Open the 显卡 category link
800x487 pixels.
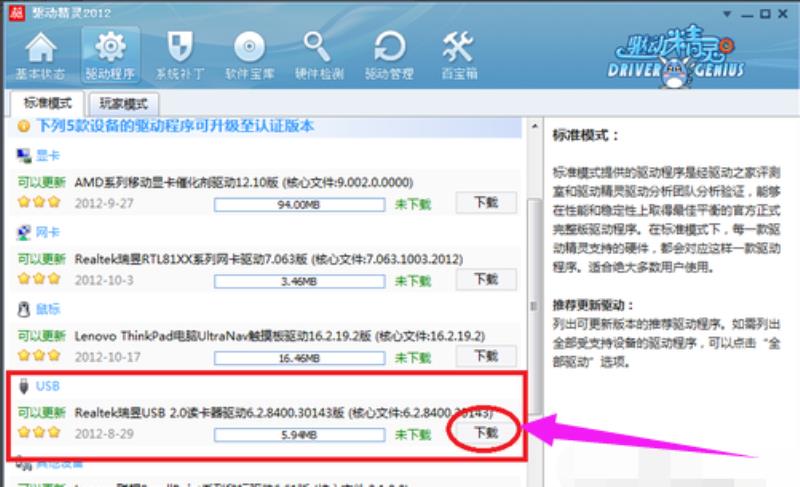pyautogui.click(x=48, y=156)
